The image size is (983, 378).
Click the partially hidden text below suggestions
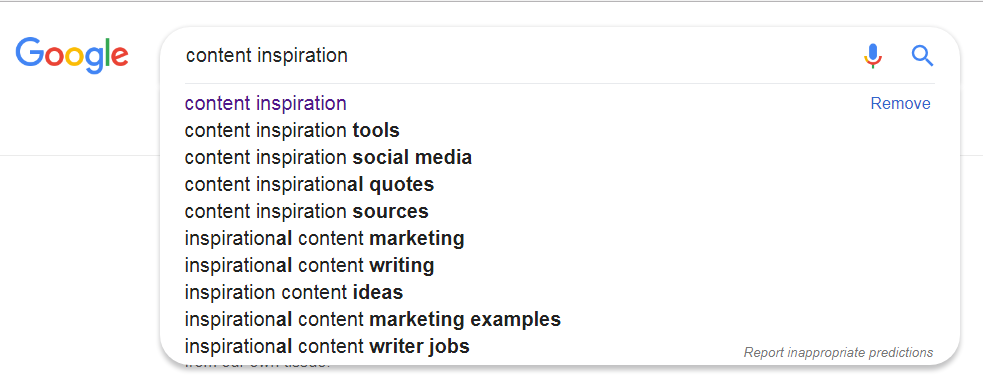(256, 364)
